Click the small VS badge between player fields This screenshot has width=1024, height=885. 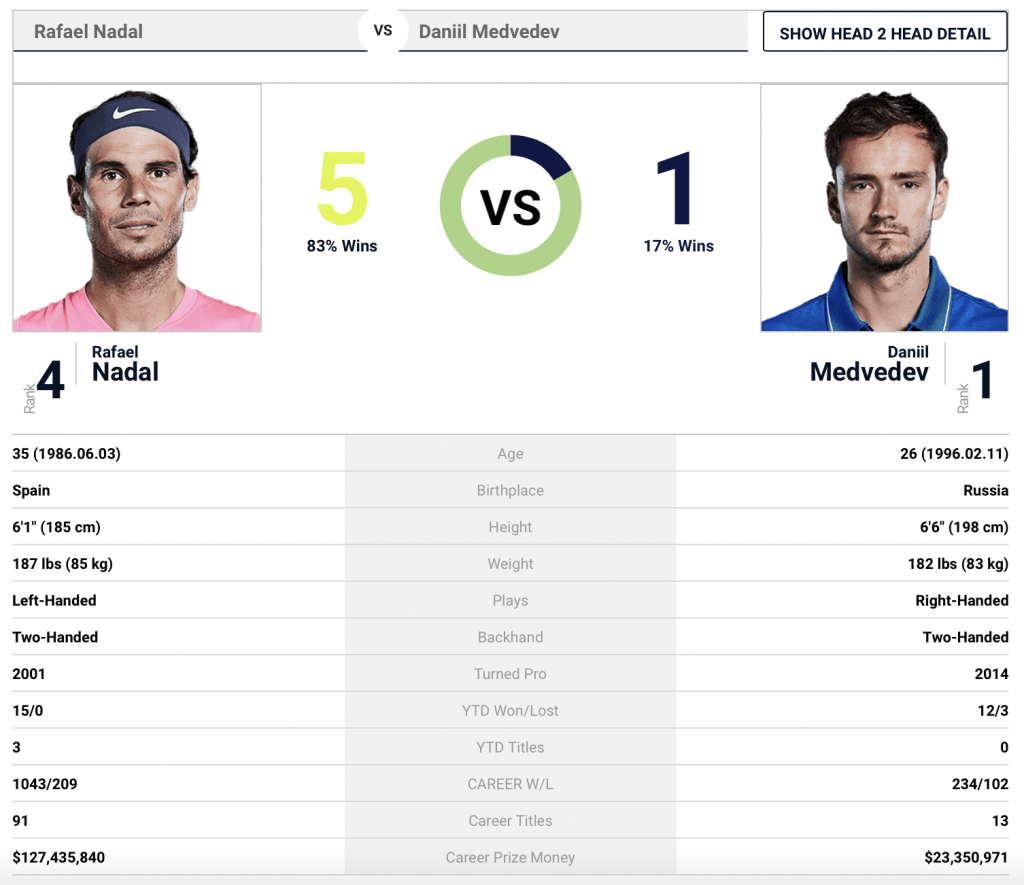click(x=383, y=31)
